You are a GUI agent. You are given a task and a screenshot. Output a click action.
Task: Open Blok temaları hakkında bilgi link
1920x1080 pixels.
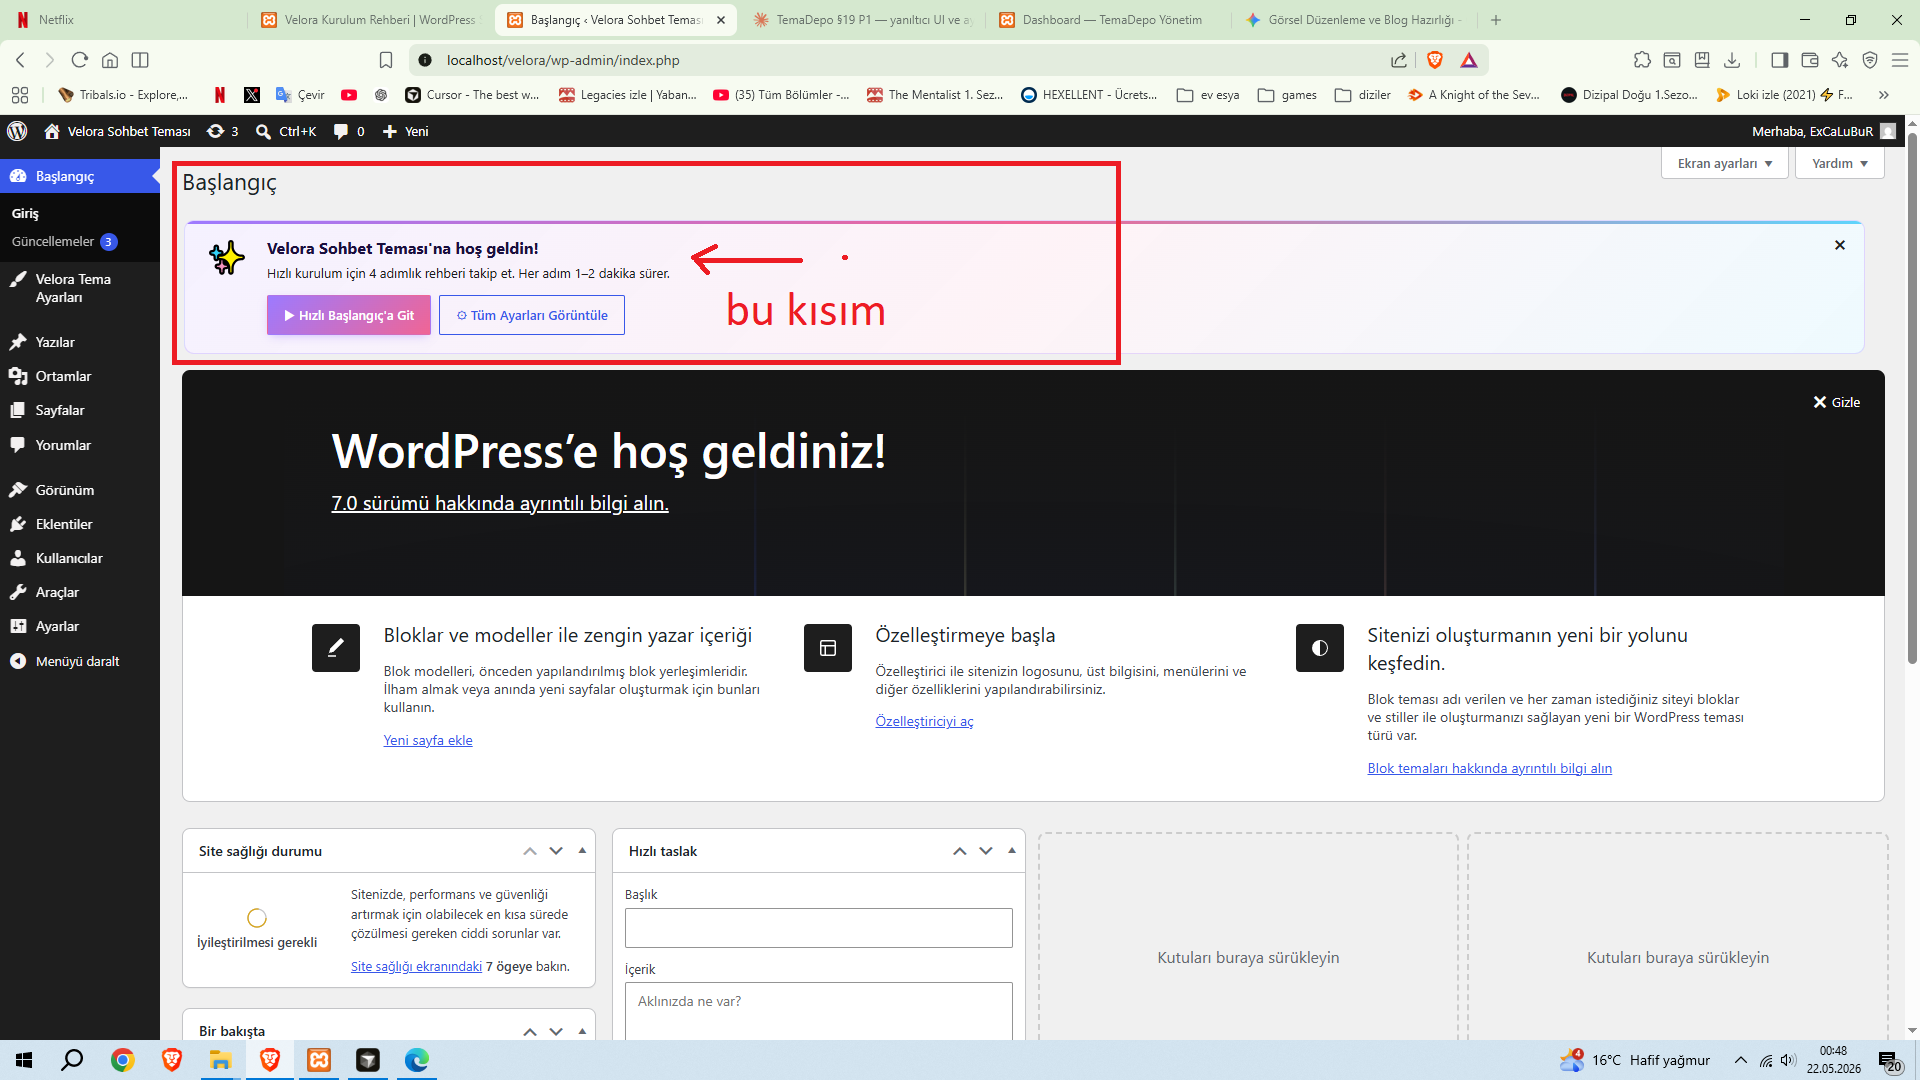click(1490, 768)
